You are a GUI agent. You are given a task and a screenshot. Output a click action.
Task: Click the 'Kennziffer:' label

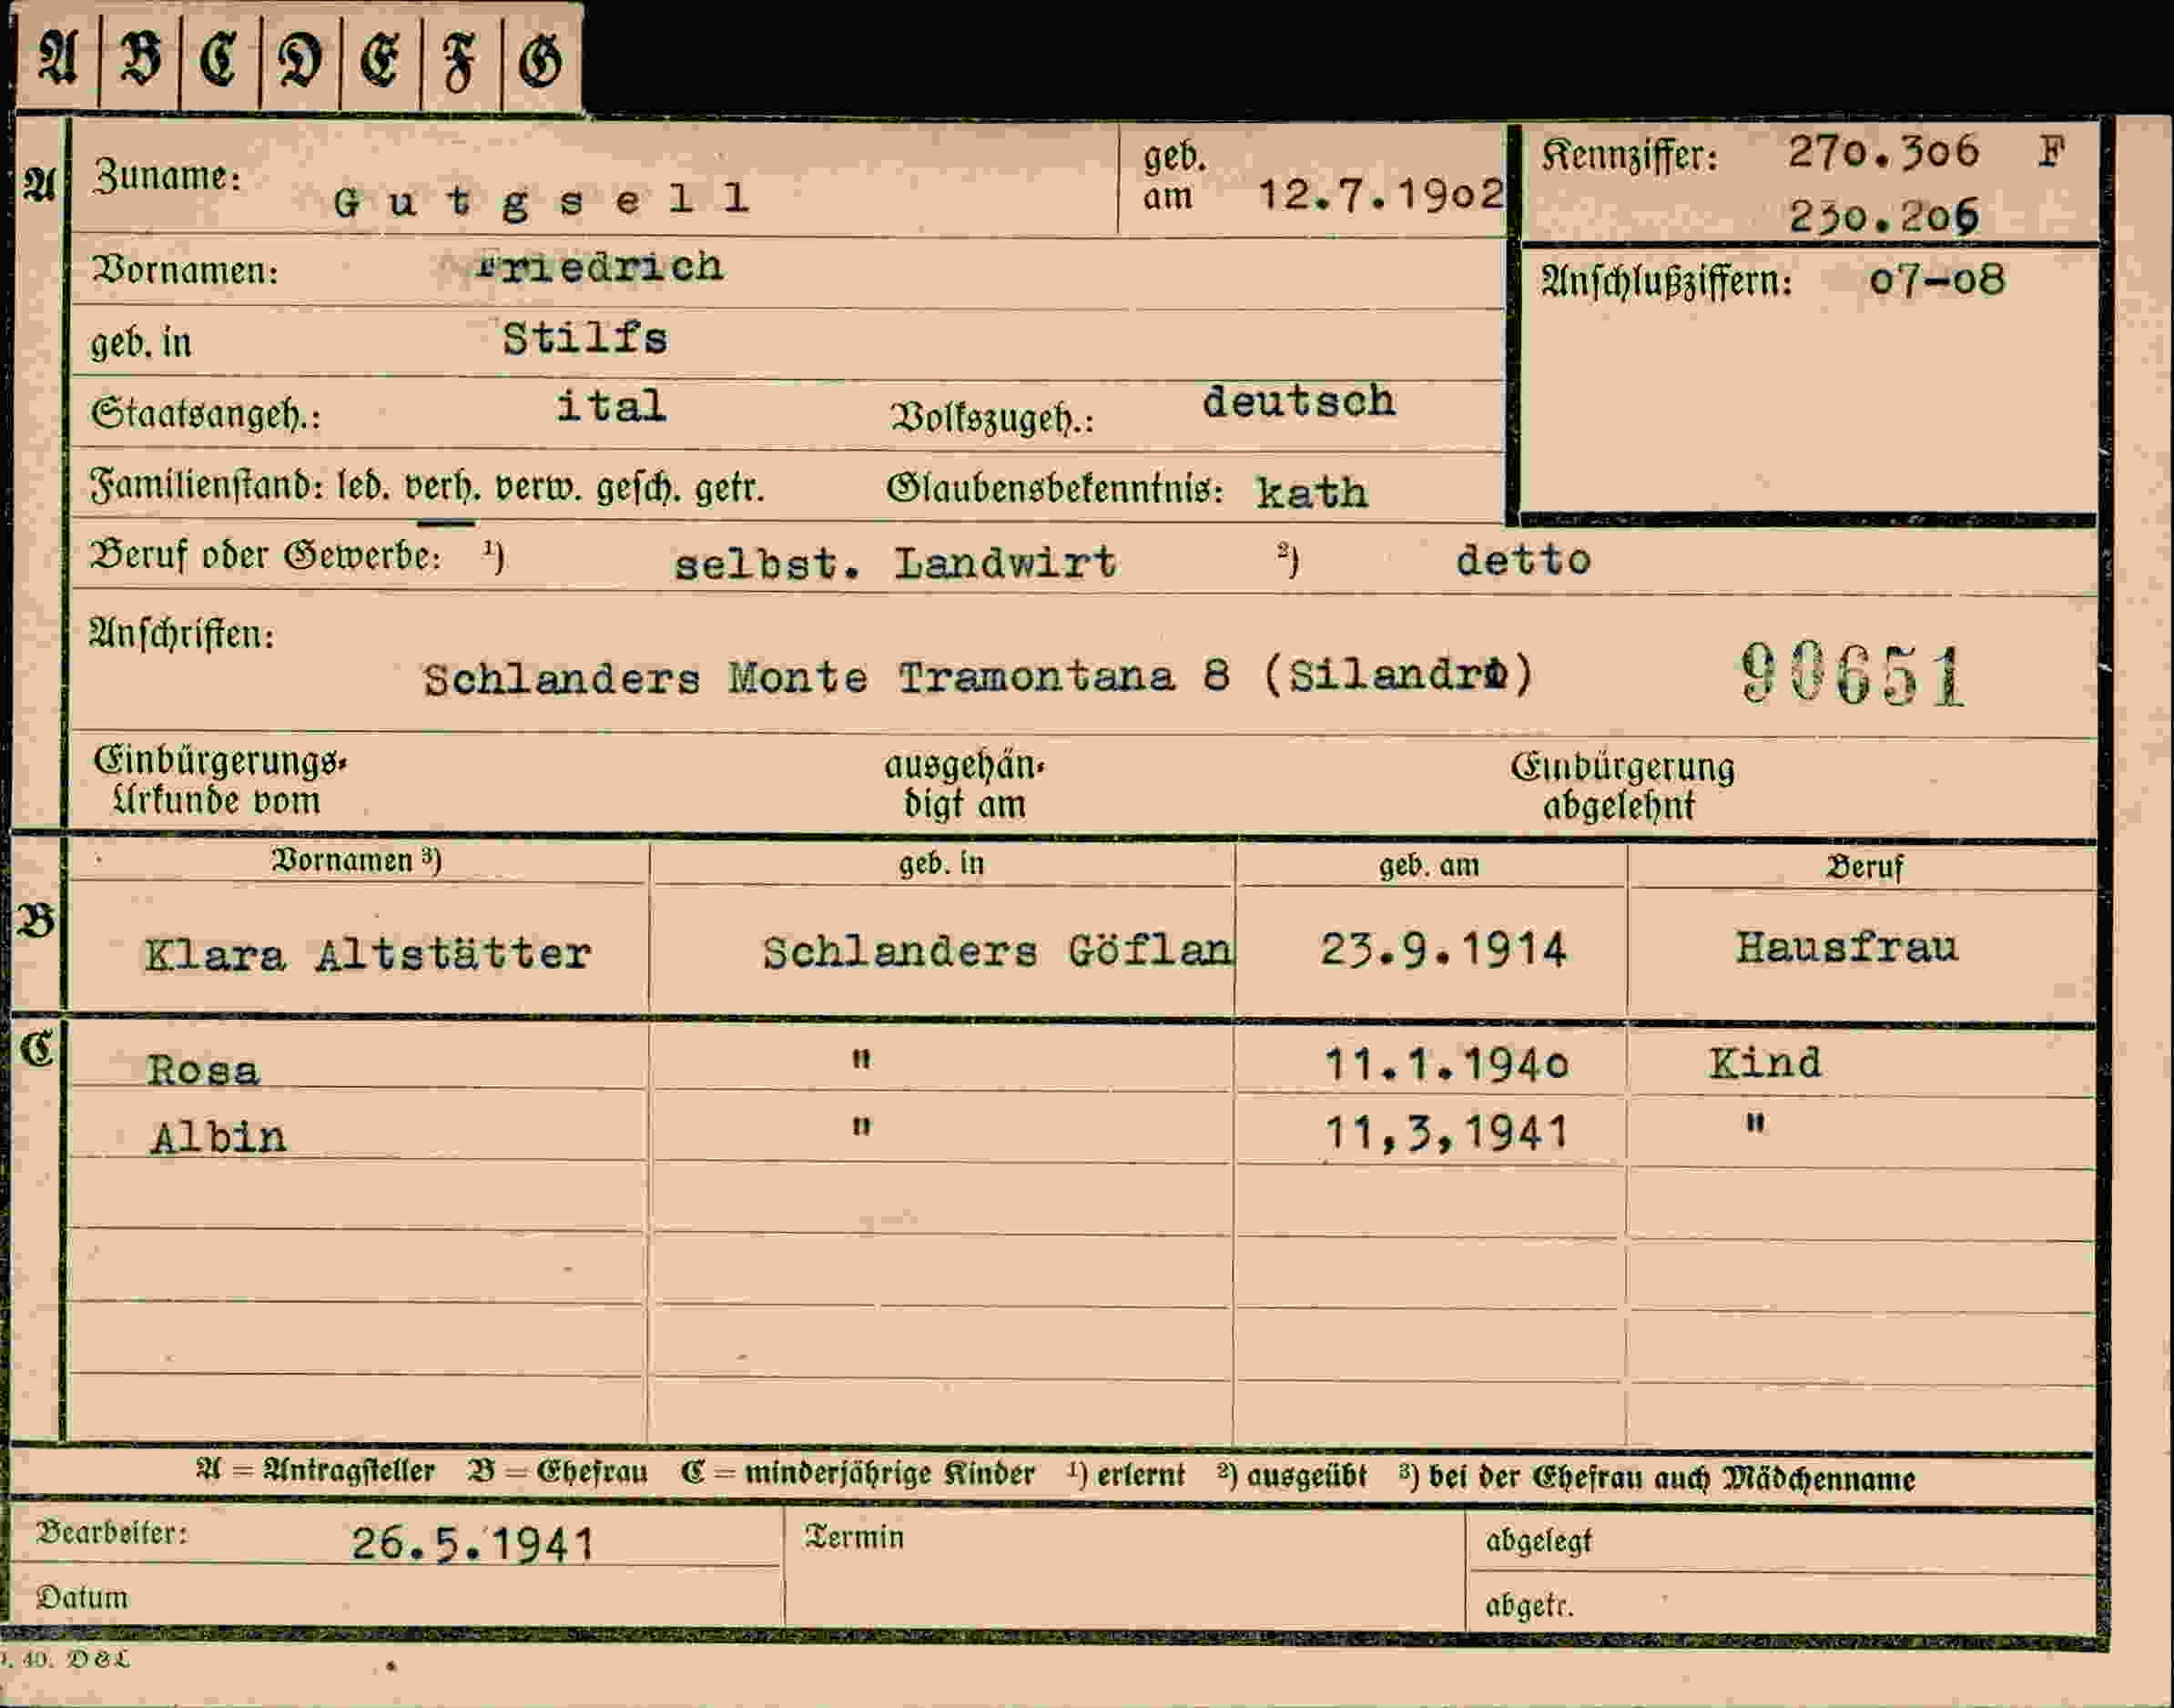click(1629, 155)
